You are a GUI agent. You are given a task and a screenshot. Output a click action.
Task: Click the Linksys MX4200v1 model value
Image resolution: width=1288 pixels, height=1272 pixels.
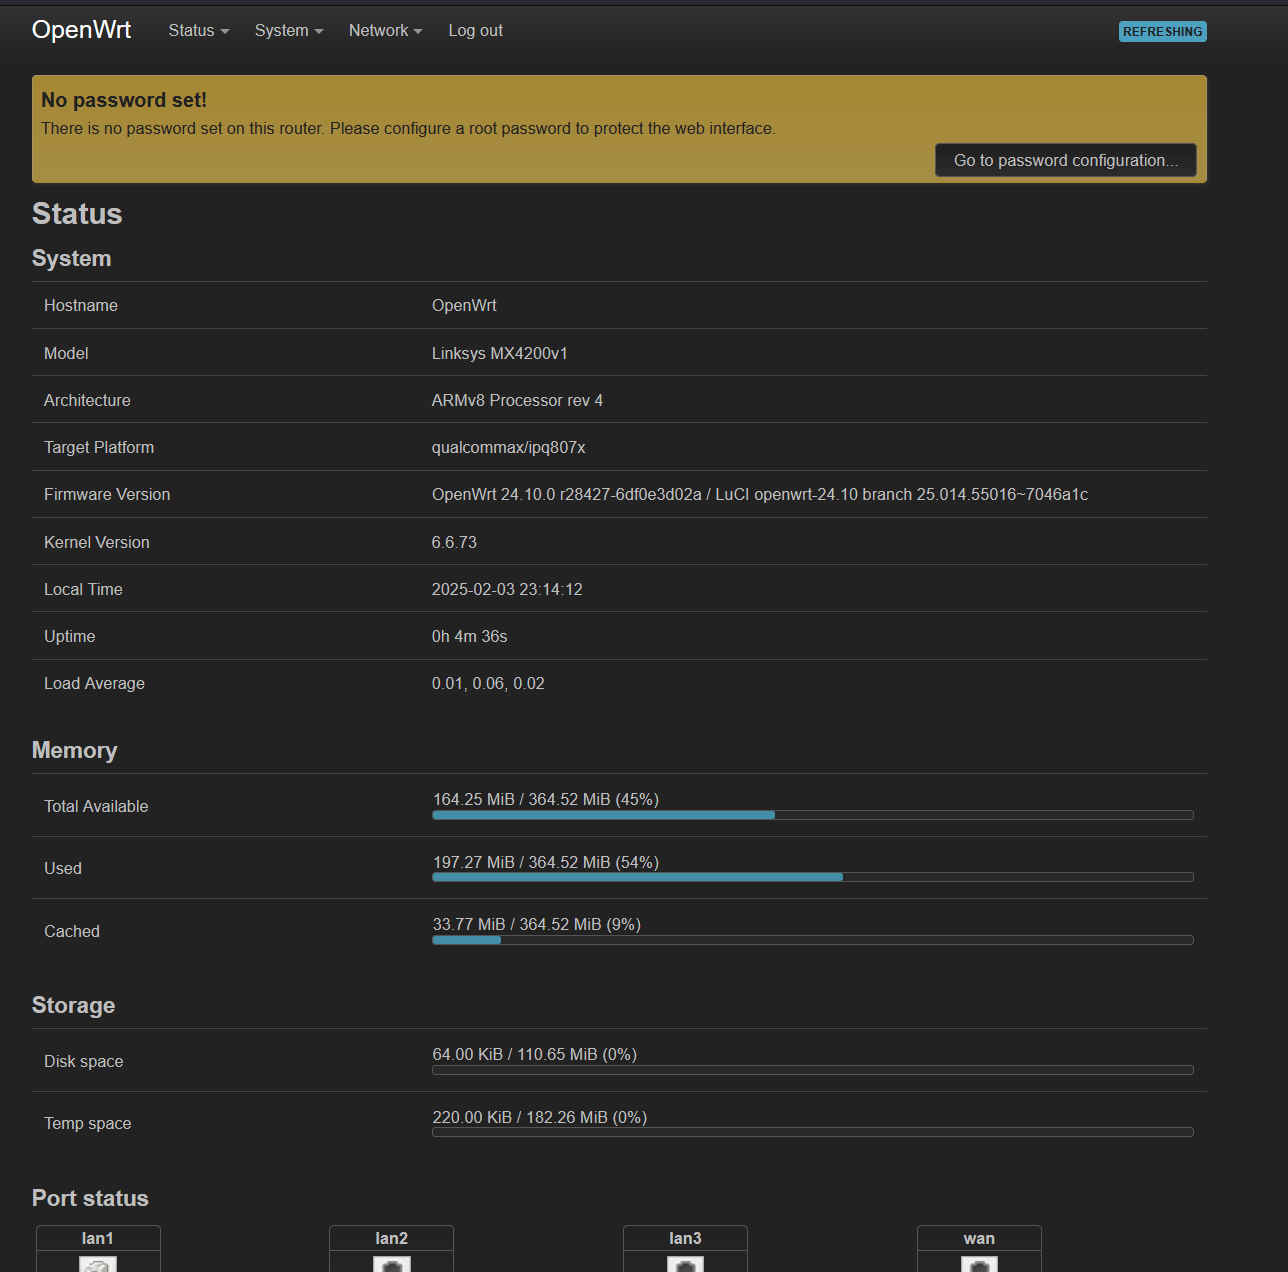coord(499,353)
